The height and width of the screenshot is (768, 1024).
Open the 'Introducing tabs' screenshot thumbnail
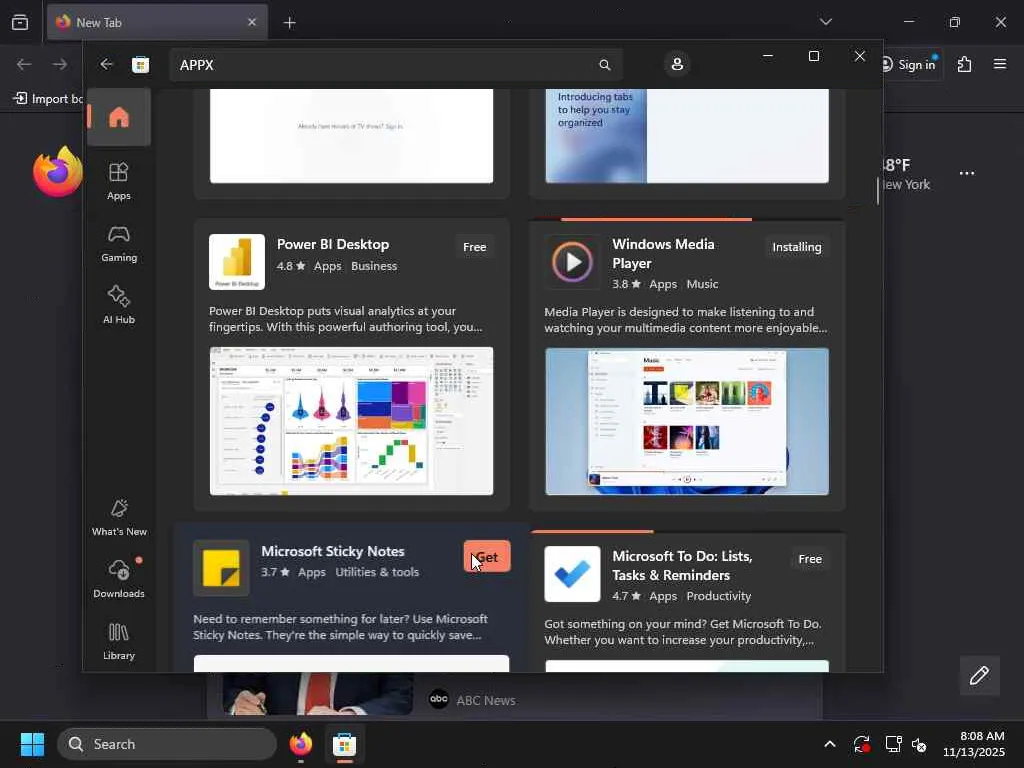(687, 136)
